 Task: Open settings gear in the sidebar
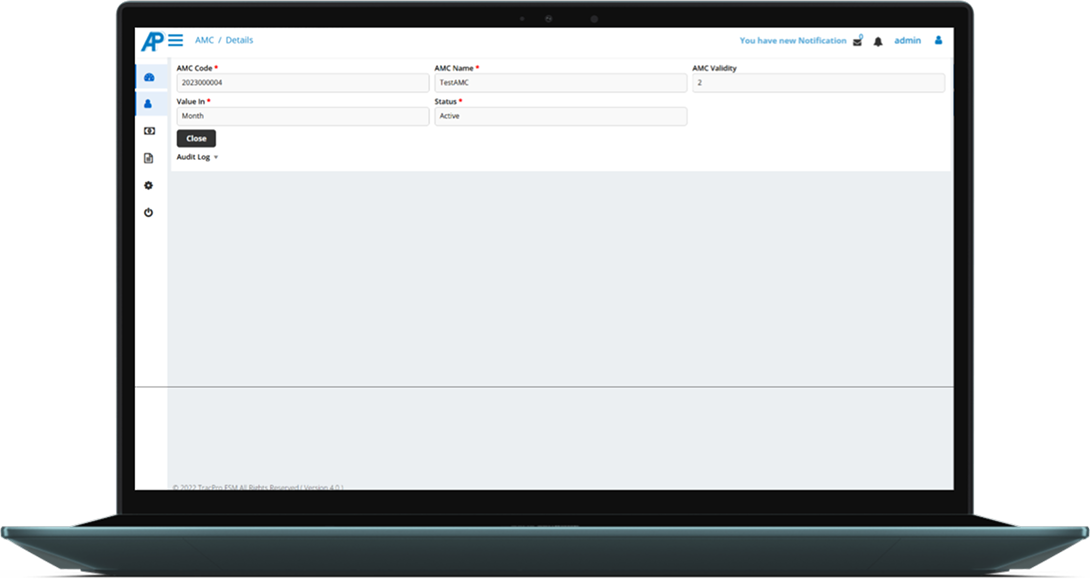149,185
